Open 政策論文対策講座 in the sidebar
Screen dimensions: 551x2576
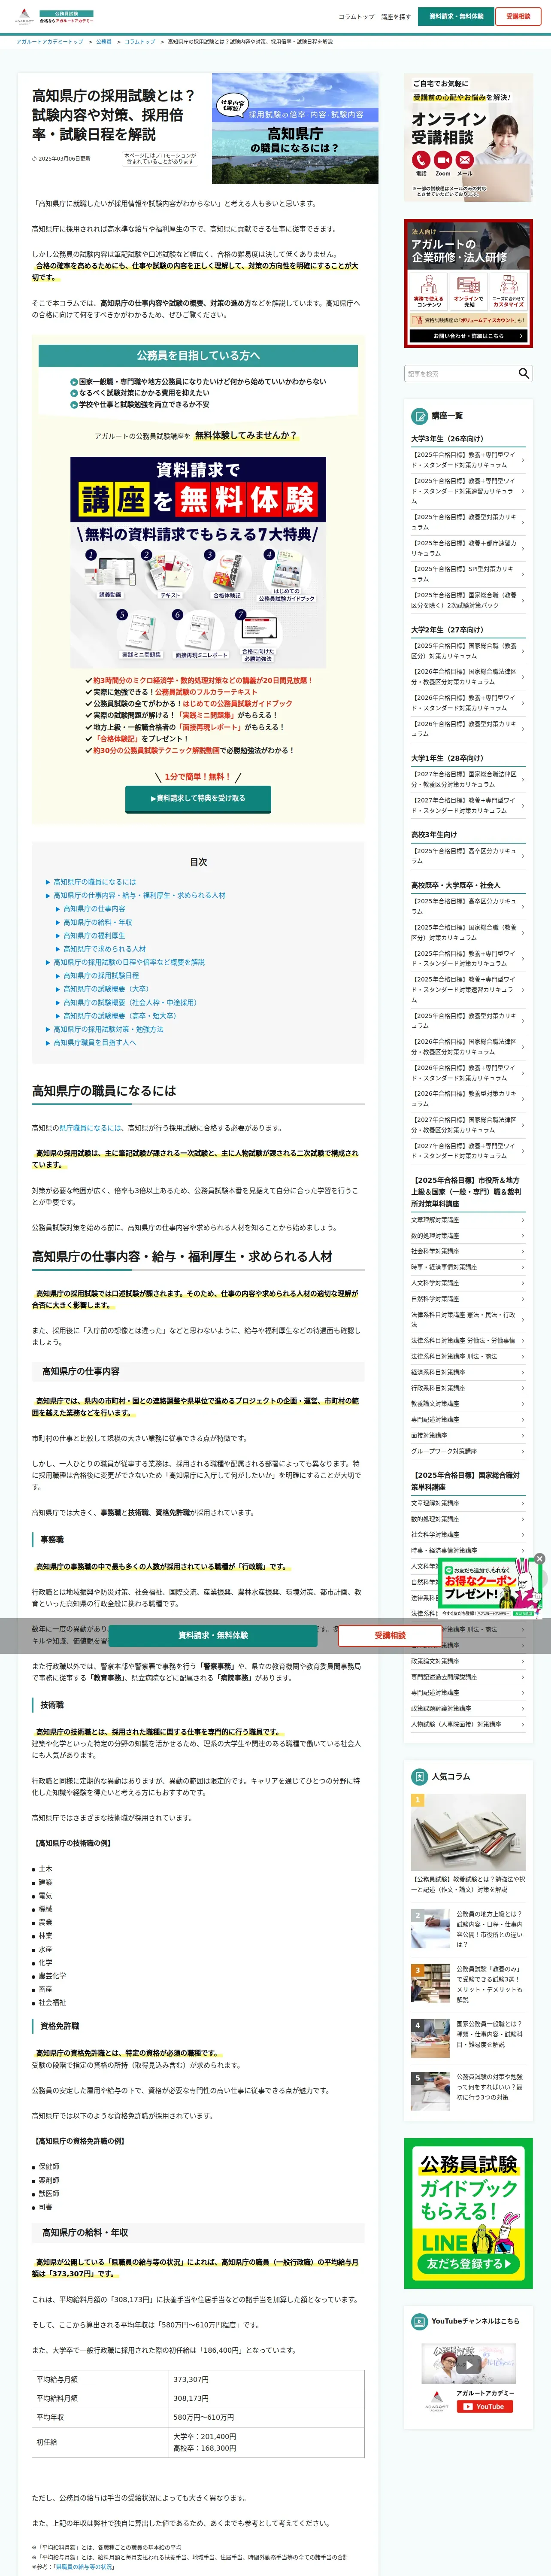tap(468, 1661)
